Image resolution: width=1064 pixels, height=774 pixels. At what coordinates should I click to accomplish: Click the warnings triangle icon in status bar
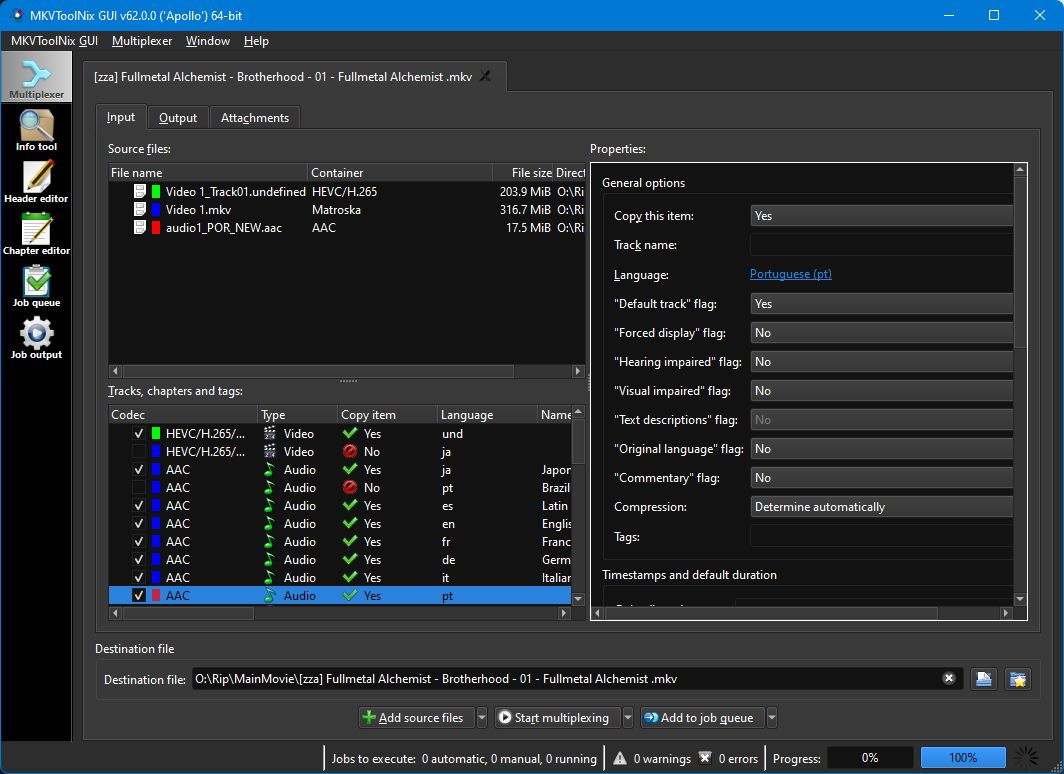(620, 758)
